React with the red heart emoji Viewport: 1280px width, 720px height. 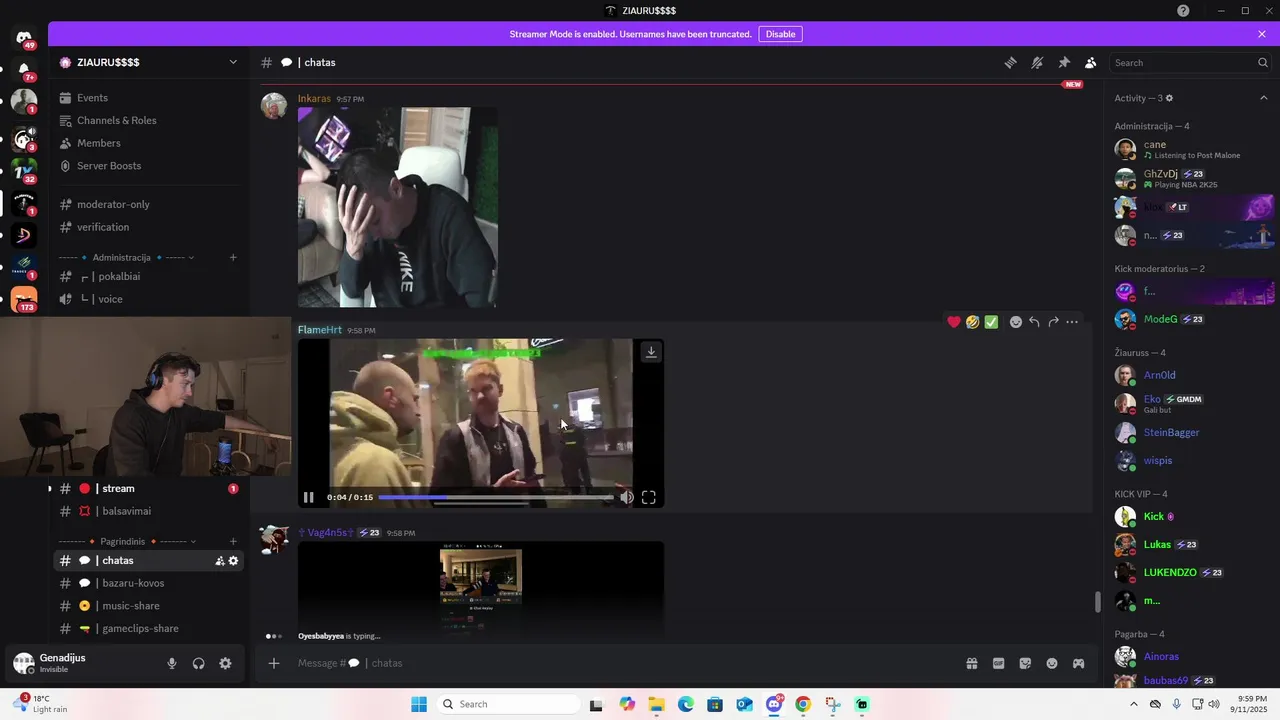point(954,322)
